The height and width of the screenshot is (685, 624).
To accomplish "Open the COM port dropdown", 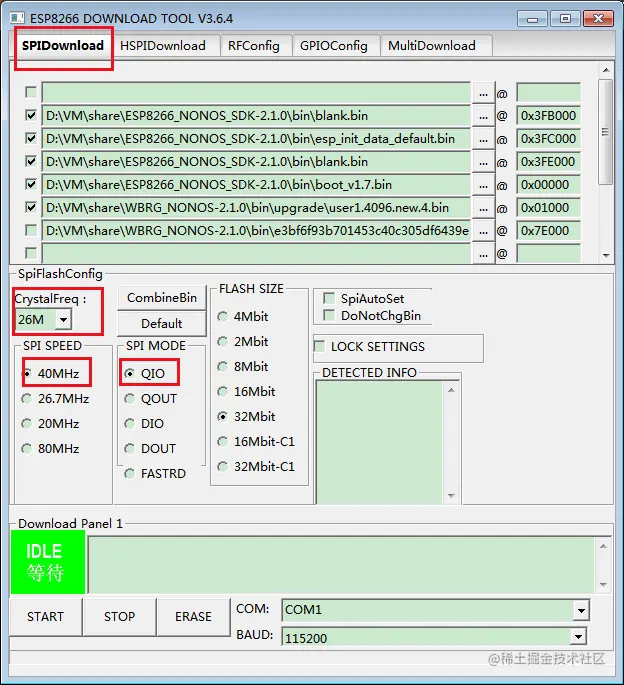I will pyautogui.click(x=581, y=610).
